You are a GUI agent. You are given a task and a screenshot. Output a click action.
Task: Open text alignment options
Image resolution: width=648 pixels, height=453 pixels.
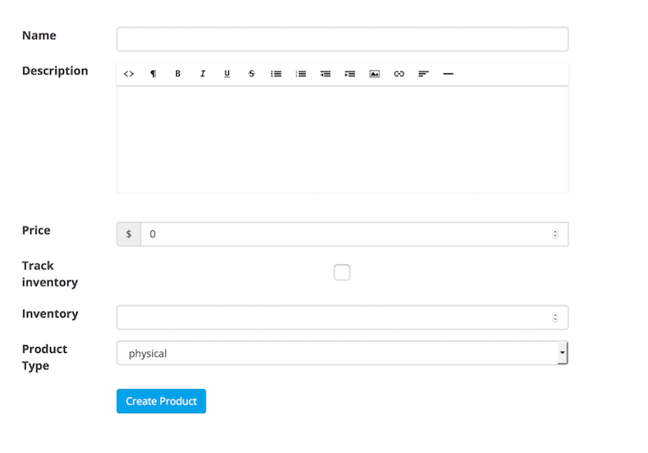pyautogui.click(x=423, y=74)
